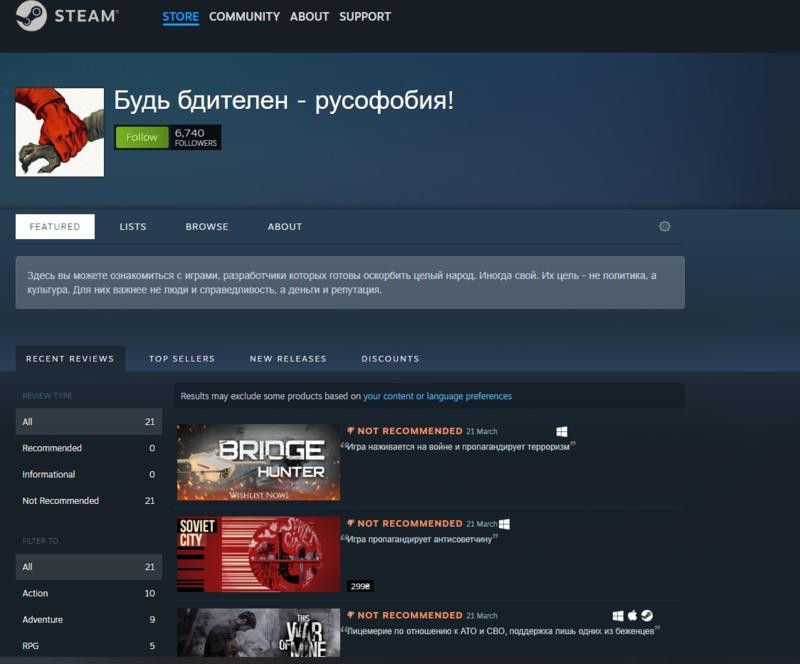Click thumbs-down icon on Bridge Hunter review
Viewport: 800px width, 664px height.
351,431
